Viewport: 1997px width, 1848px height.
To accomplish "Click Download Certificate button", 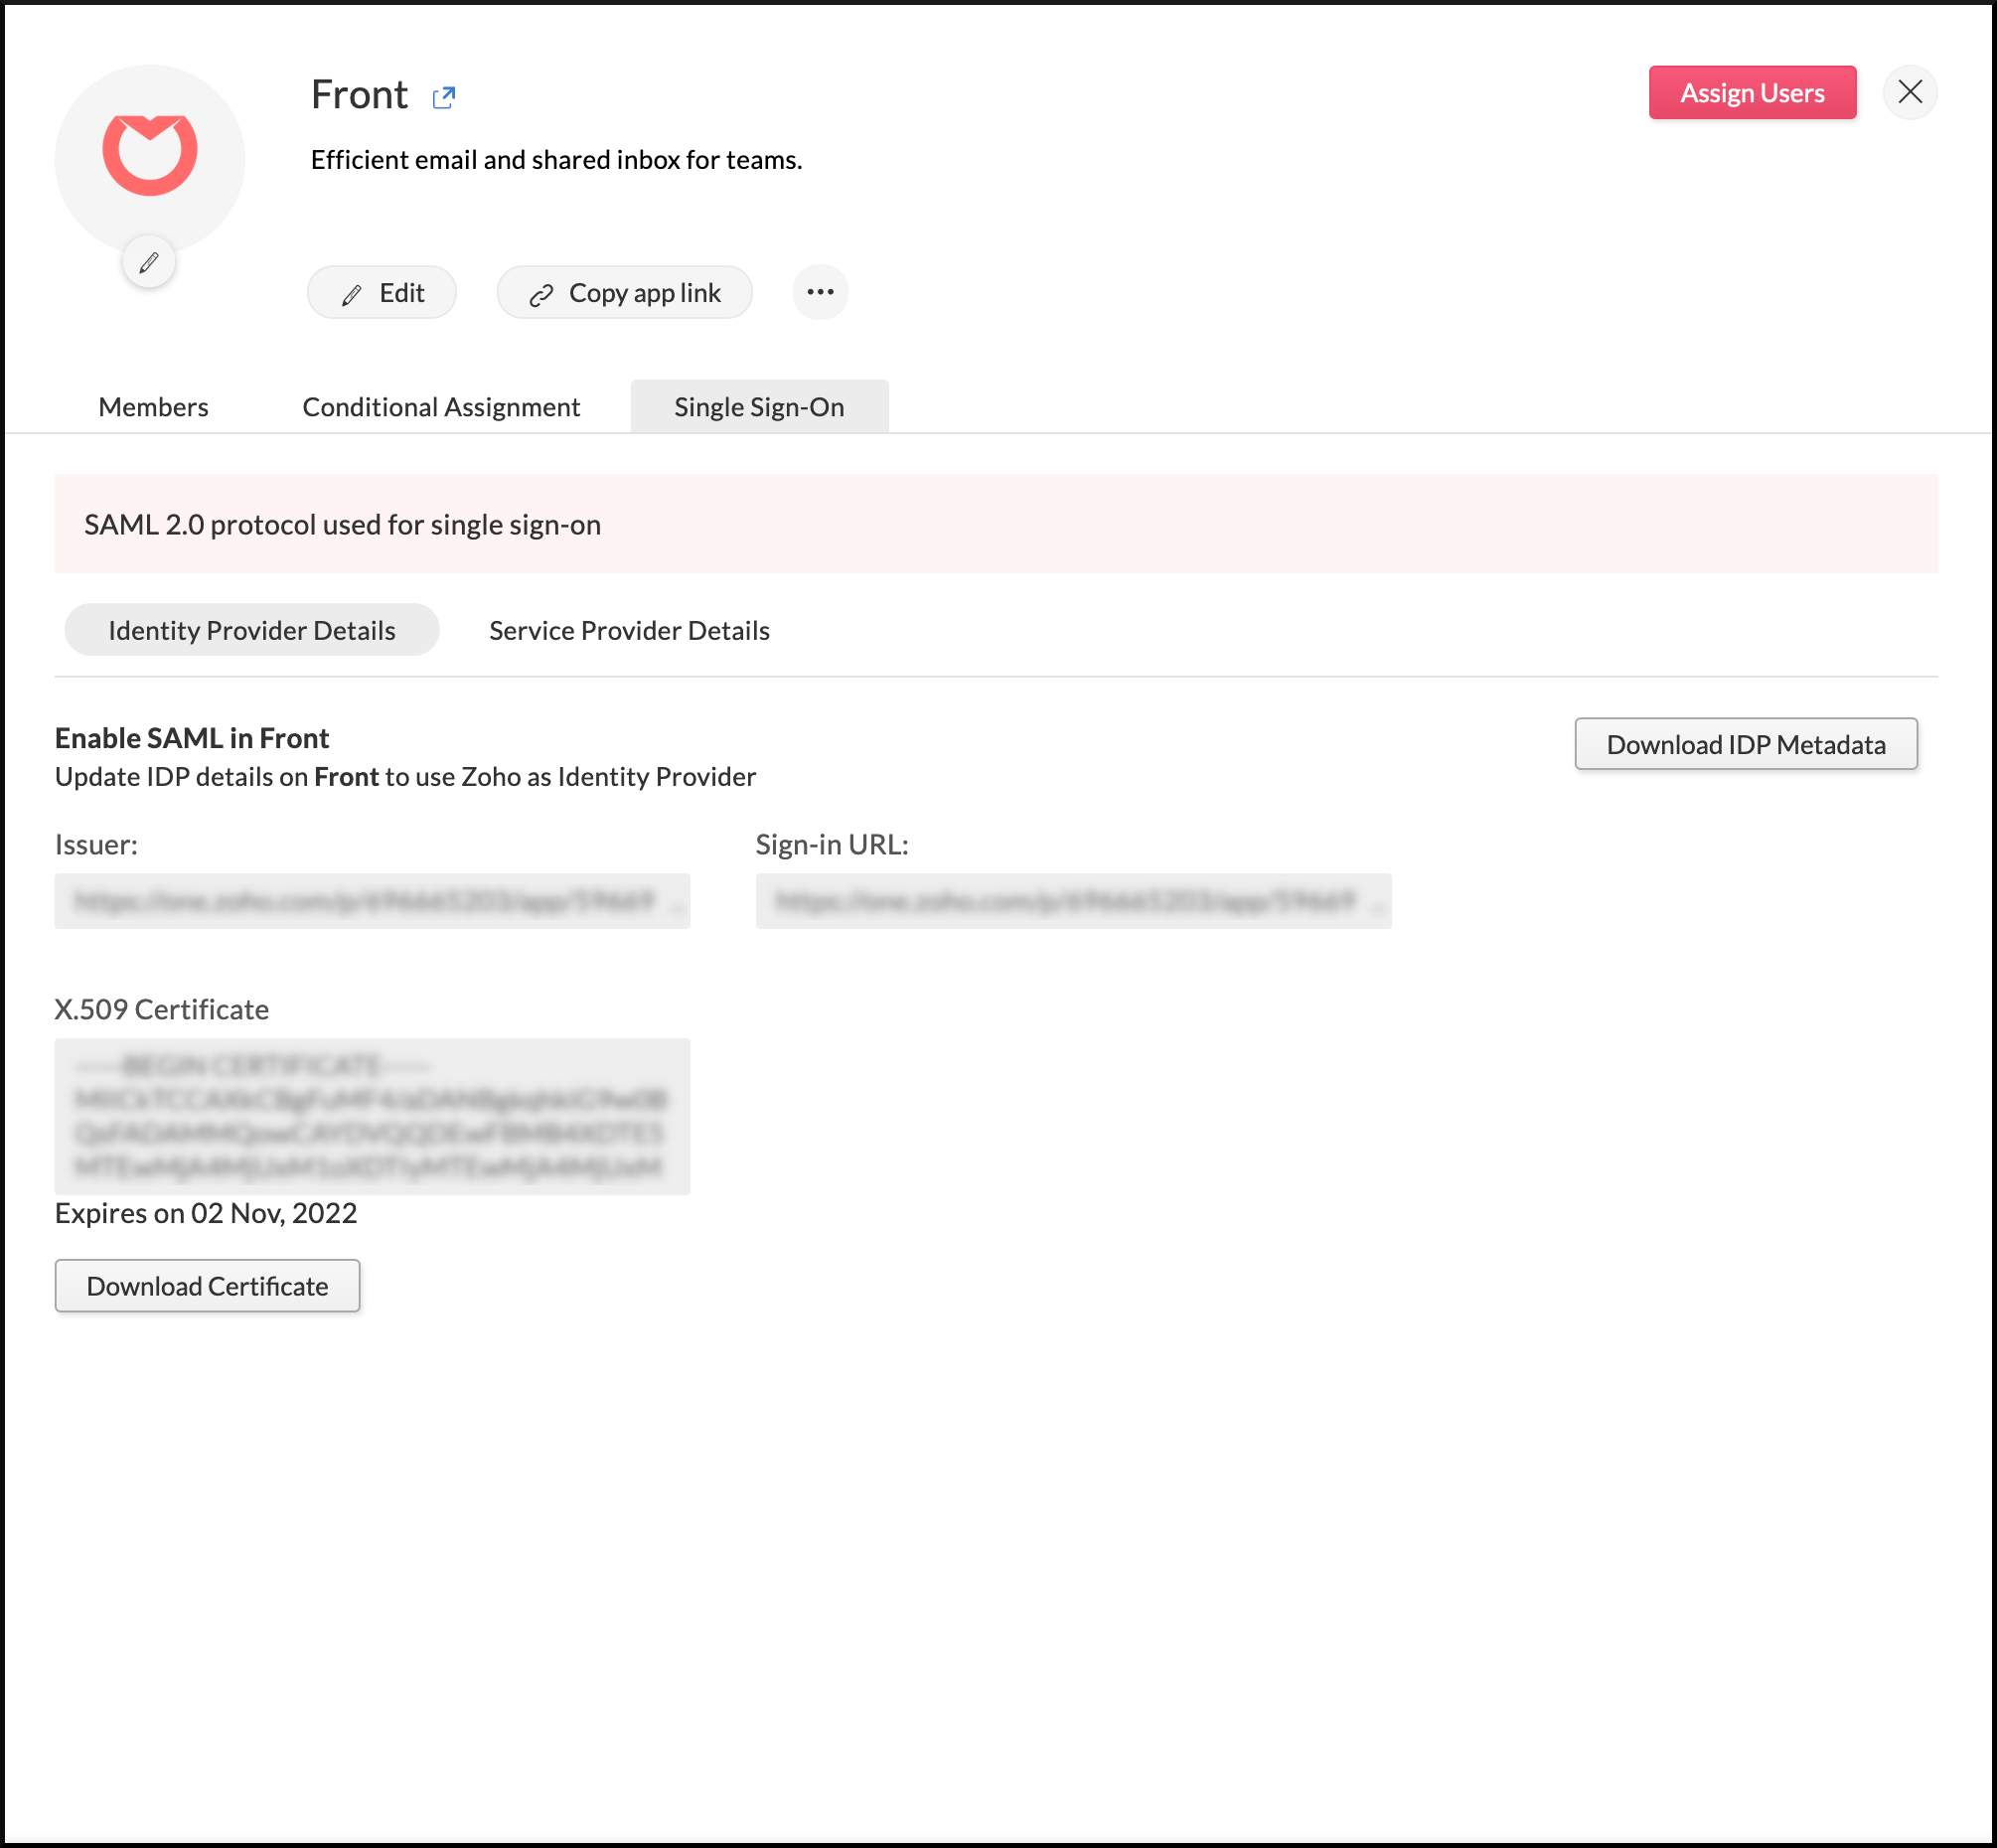I will point(206,1286).
